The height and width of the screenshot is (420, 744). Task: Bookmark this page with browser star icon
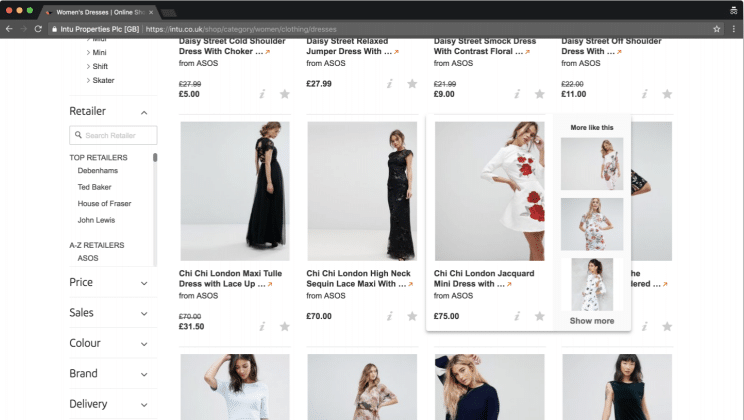716,29
